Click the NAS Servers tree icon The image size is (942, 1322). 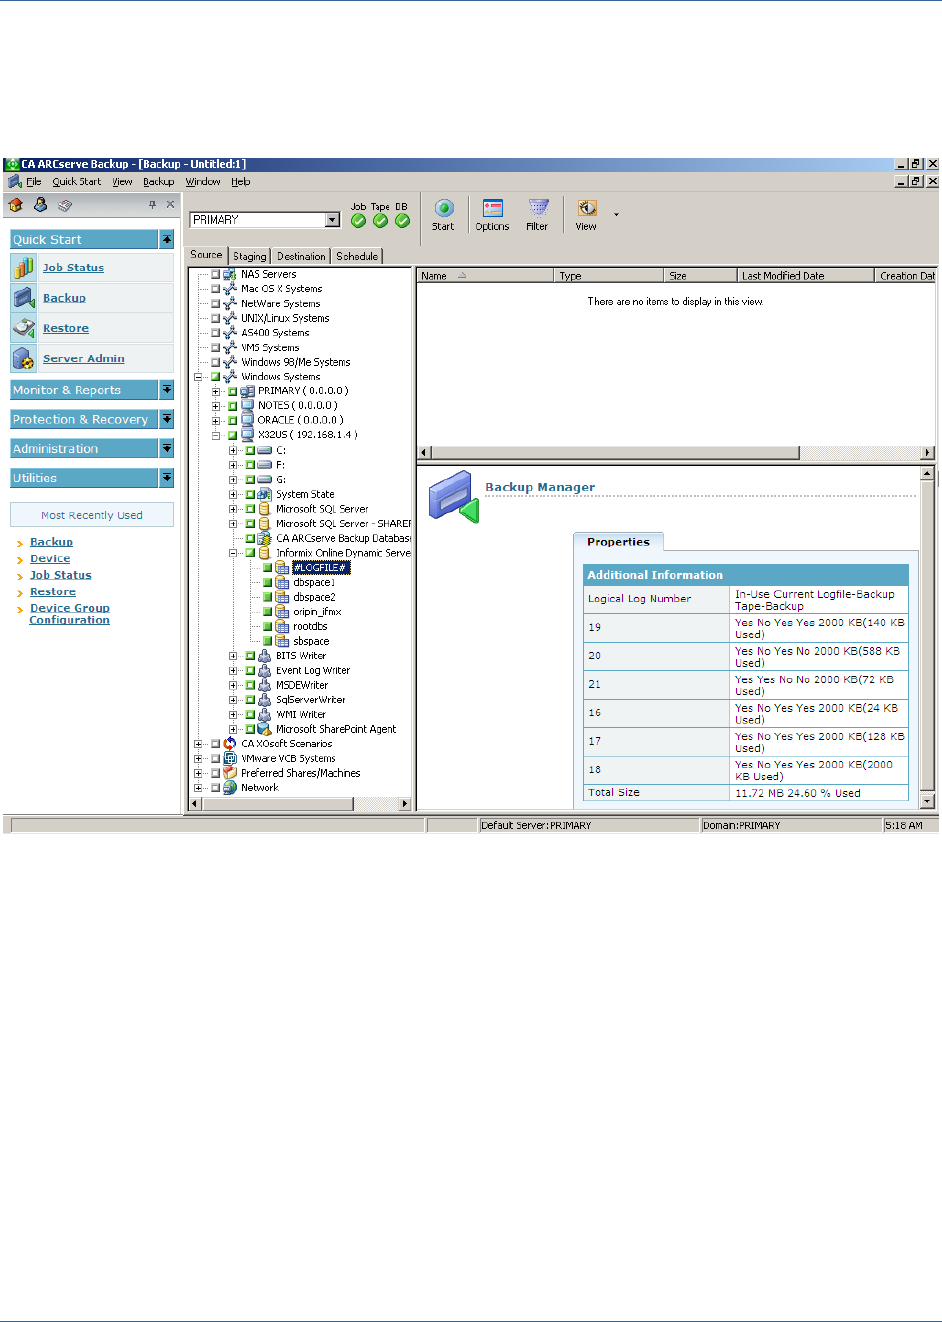pyautogui.click(x=230, y=274)
